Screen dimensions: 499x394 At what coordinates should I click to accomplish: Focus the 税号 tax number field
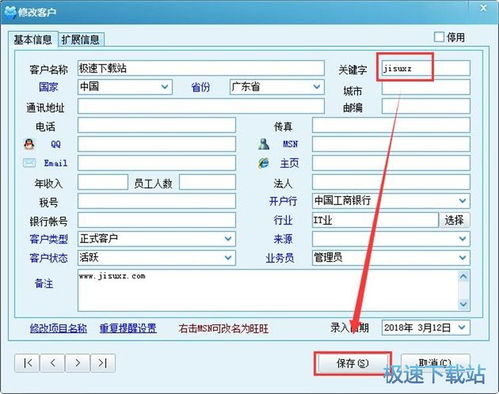[x=157, y=201]
